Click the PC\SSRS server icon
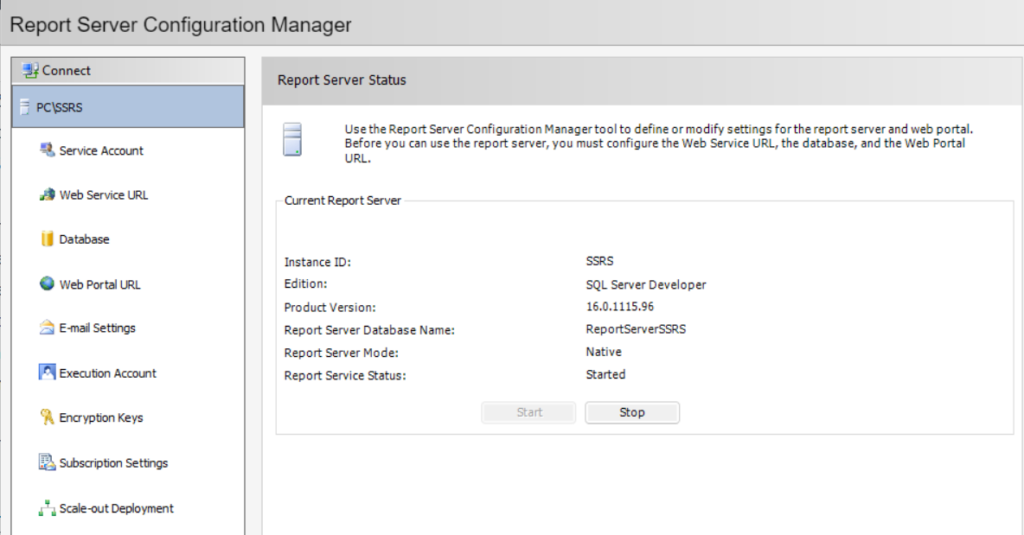 point(25,107)
